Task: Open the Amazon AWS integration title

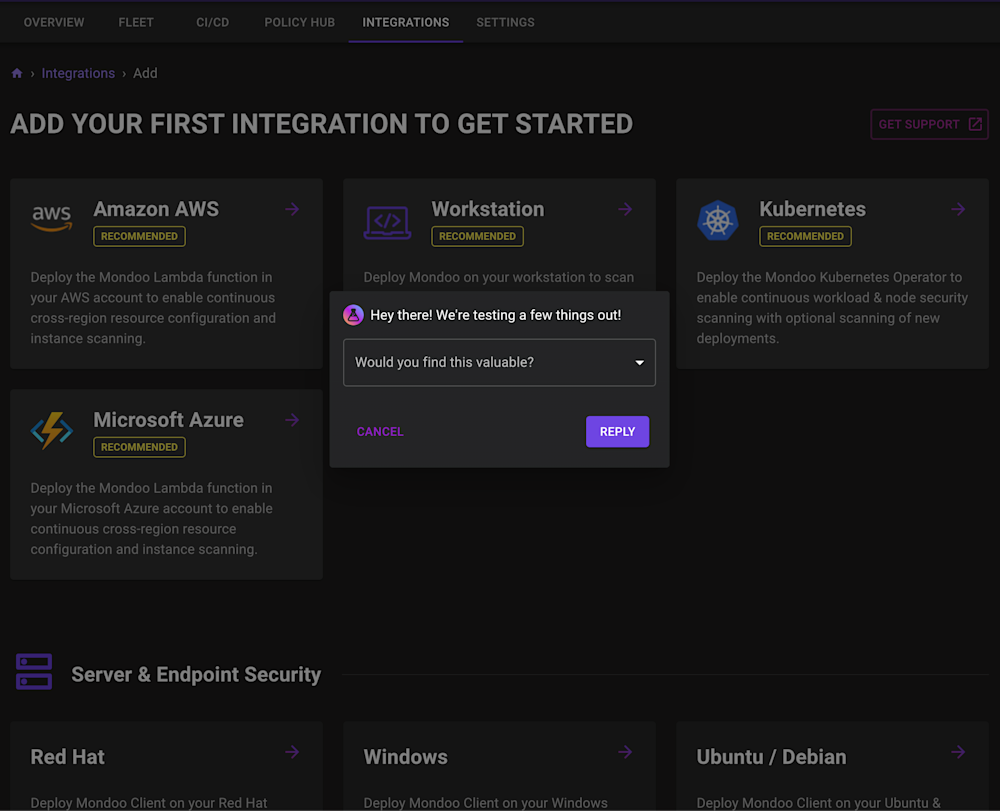Action: [x=156, y=209]
